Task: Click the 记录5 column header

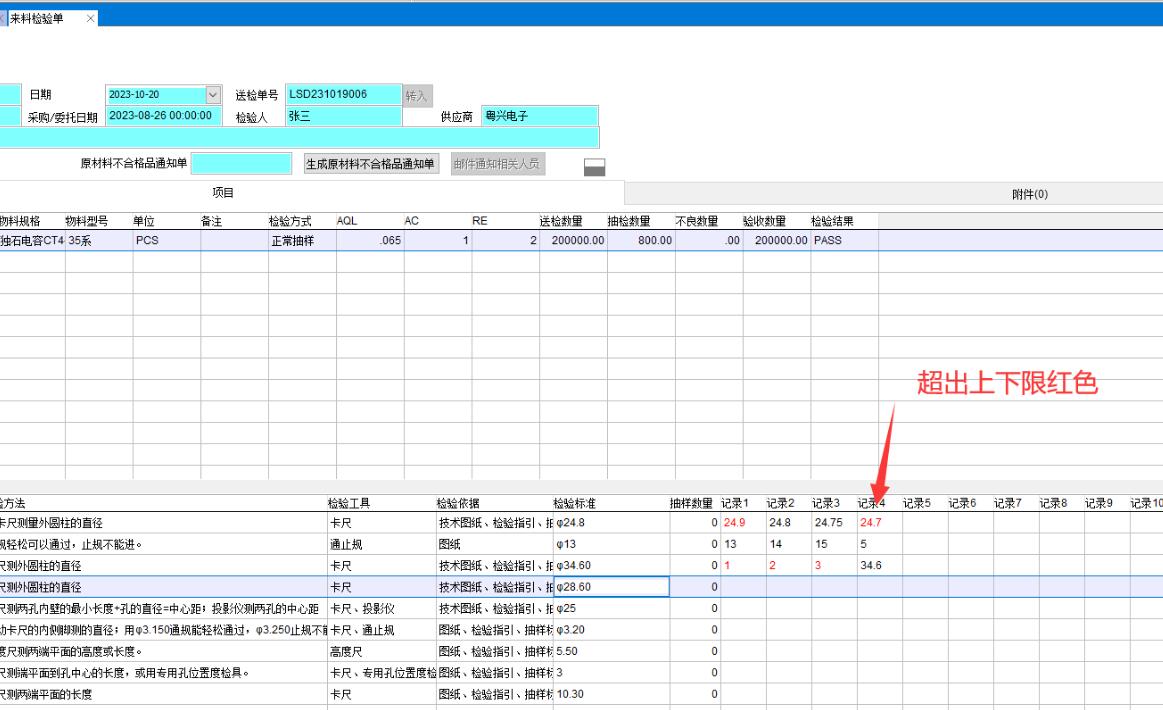Action: (917, 503)
